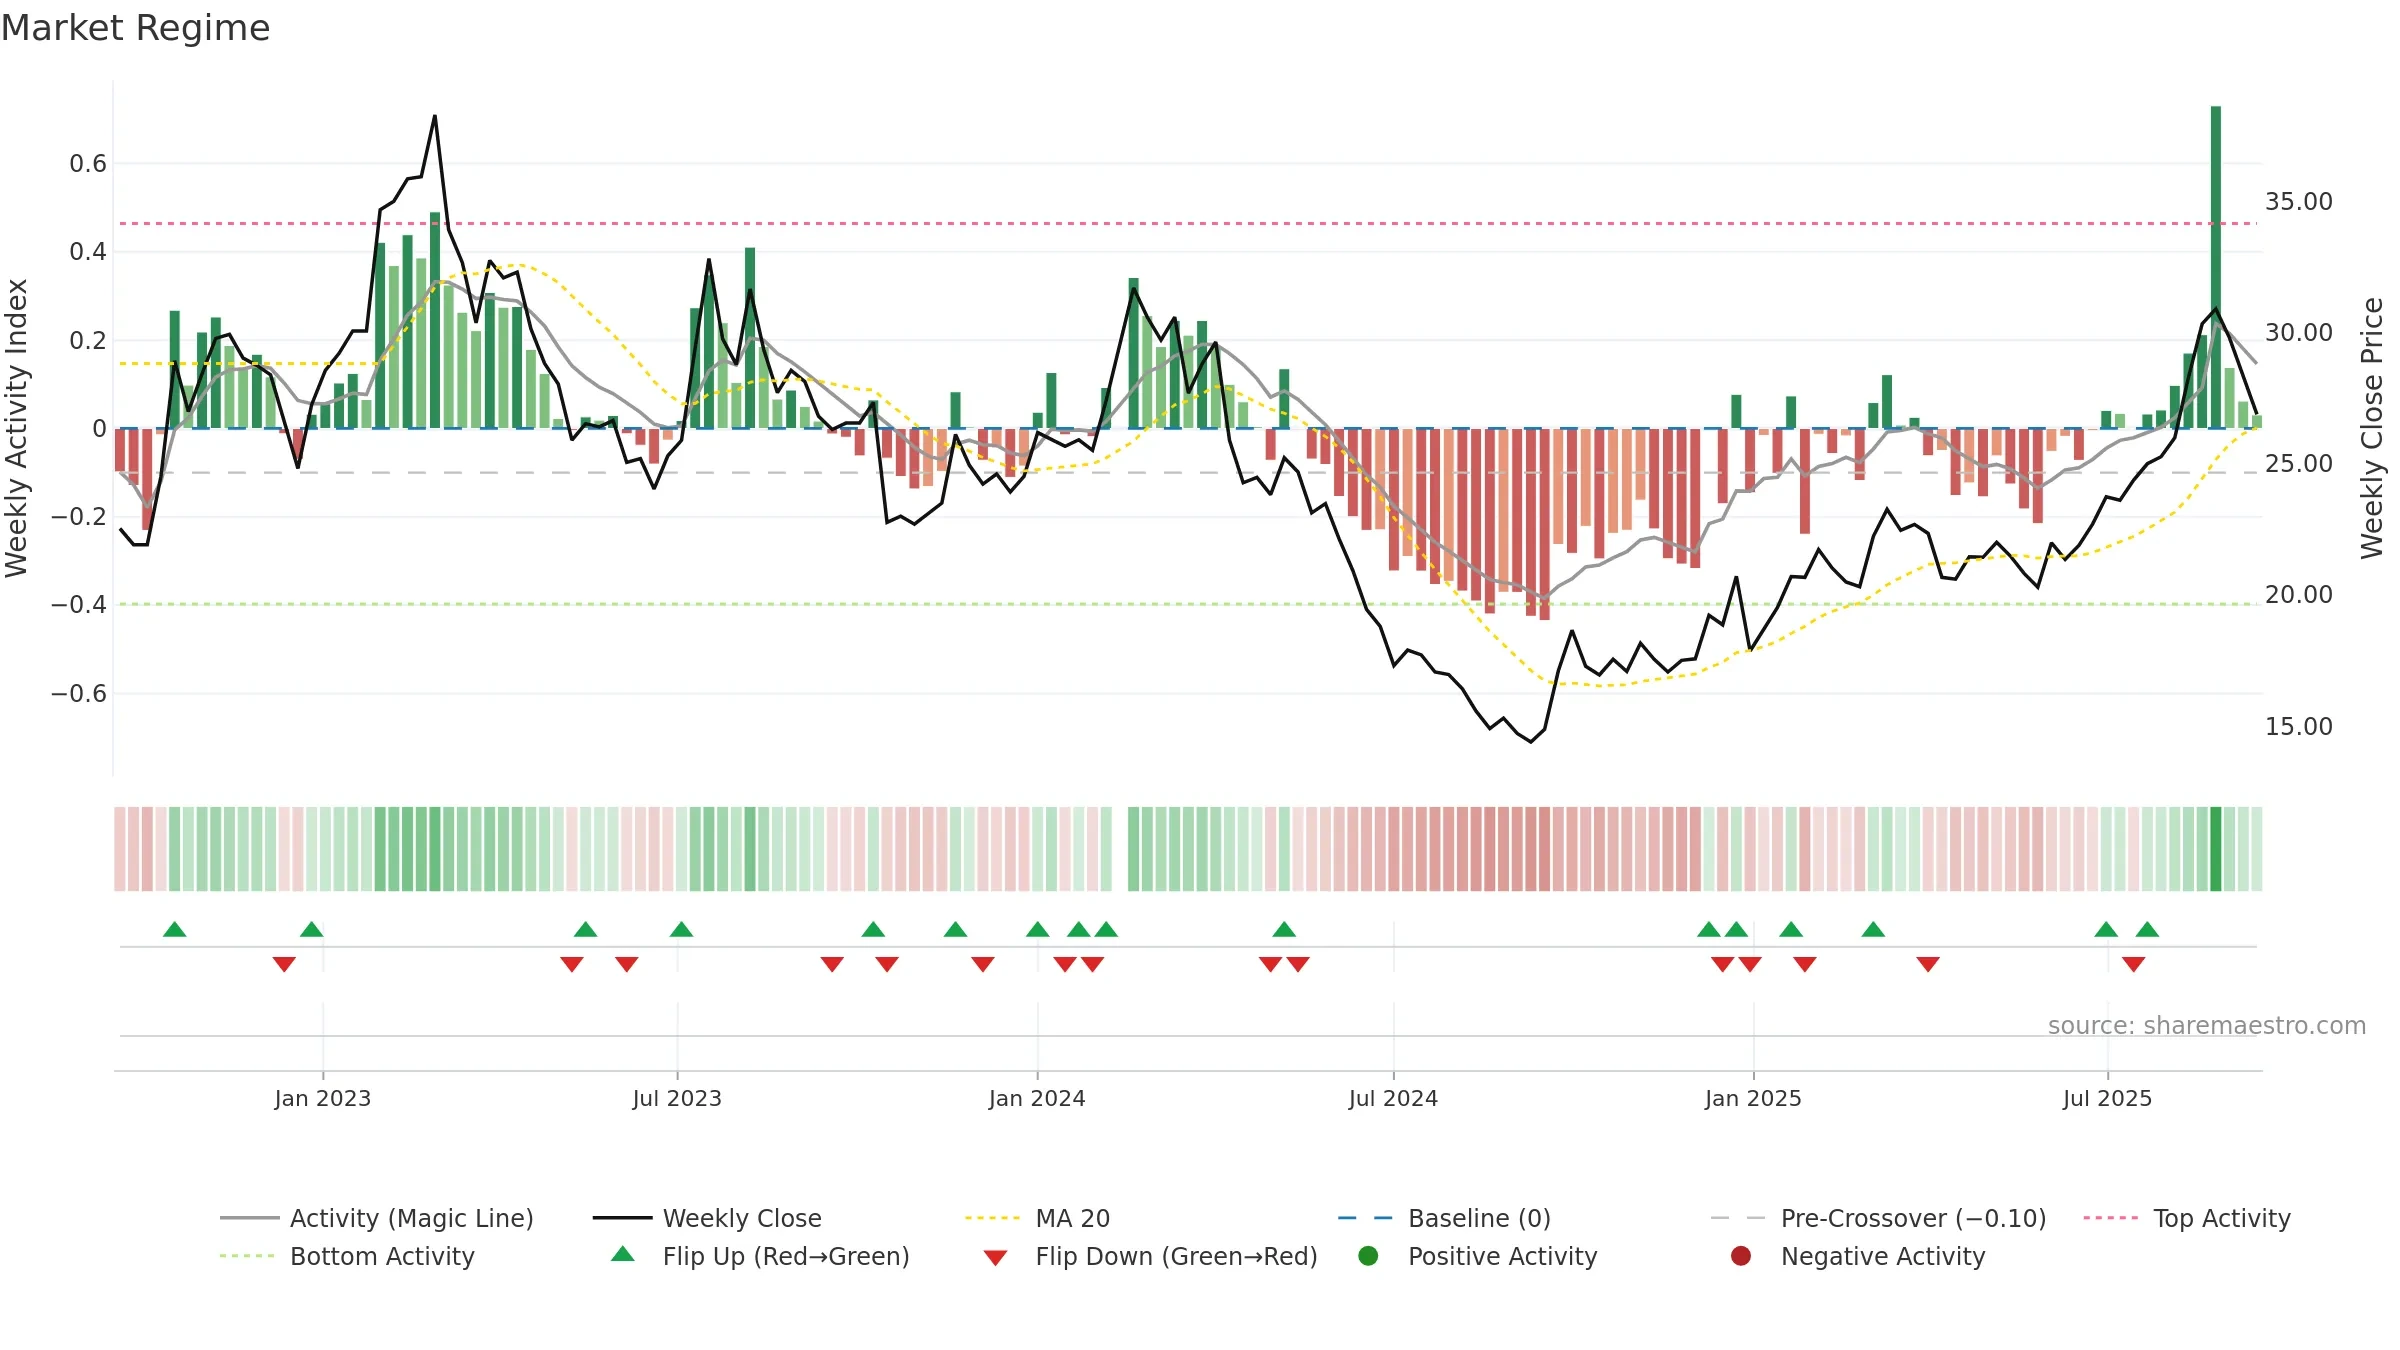Click the Activity (Magic Line) legend entry
Image resolution: width=2400 pixels, height=1350 pixels.
click(x=377, y=1218)
